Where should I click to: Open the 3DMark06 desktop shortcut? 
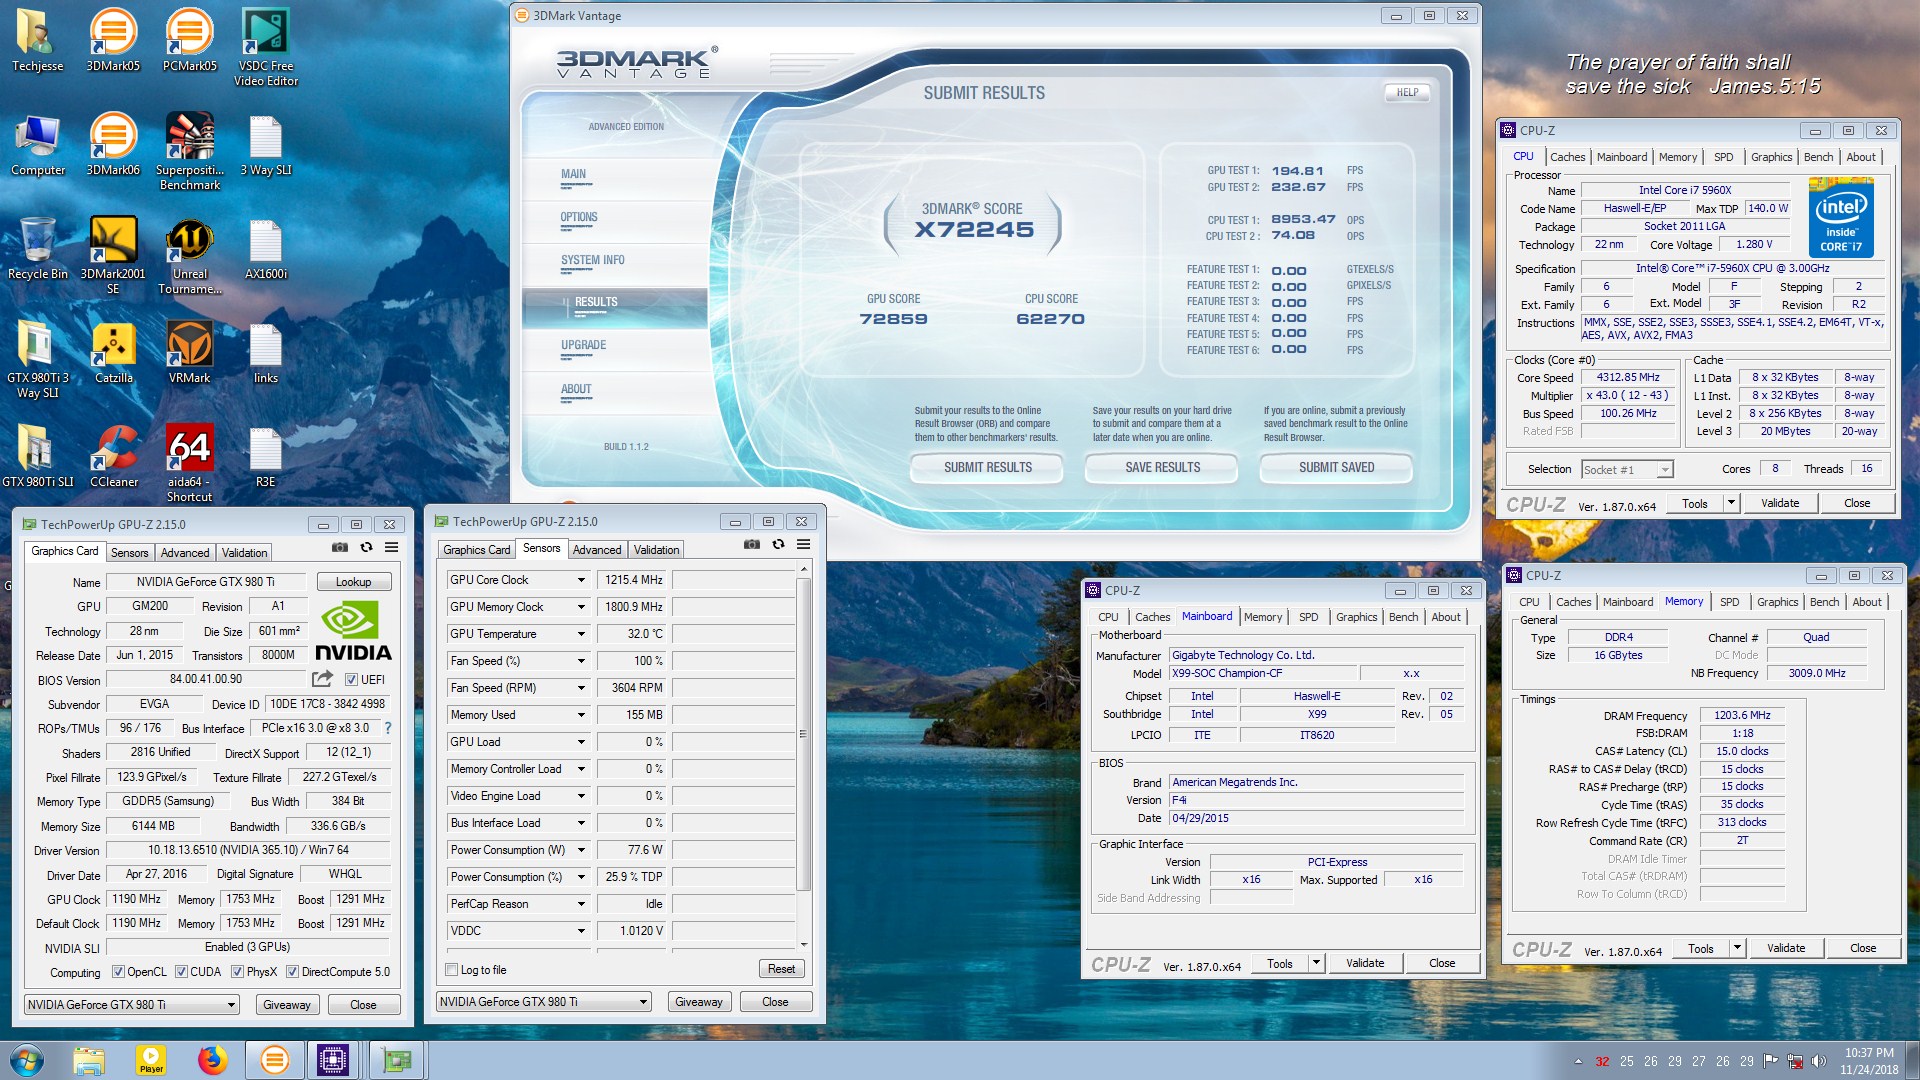point(113,144)
